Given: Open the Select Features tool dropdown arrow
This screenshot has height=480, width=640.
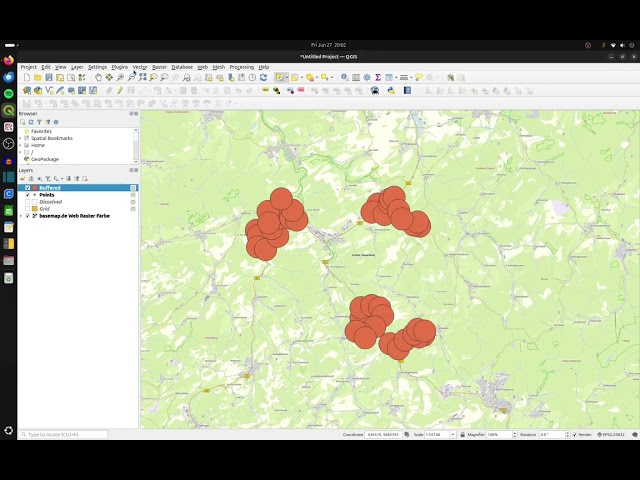Looking at the screenshot, I should pyautogui.click(x=287, y=78).
